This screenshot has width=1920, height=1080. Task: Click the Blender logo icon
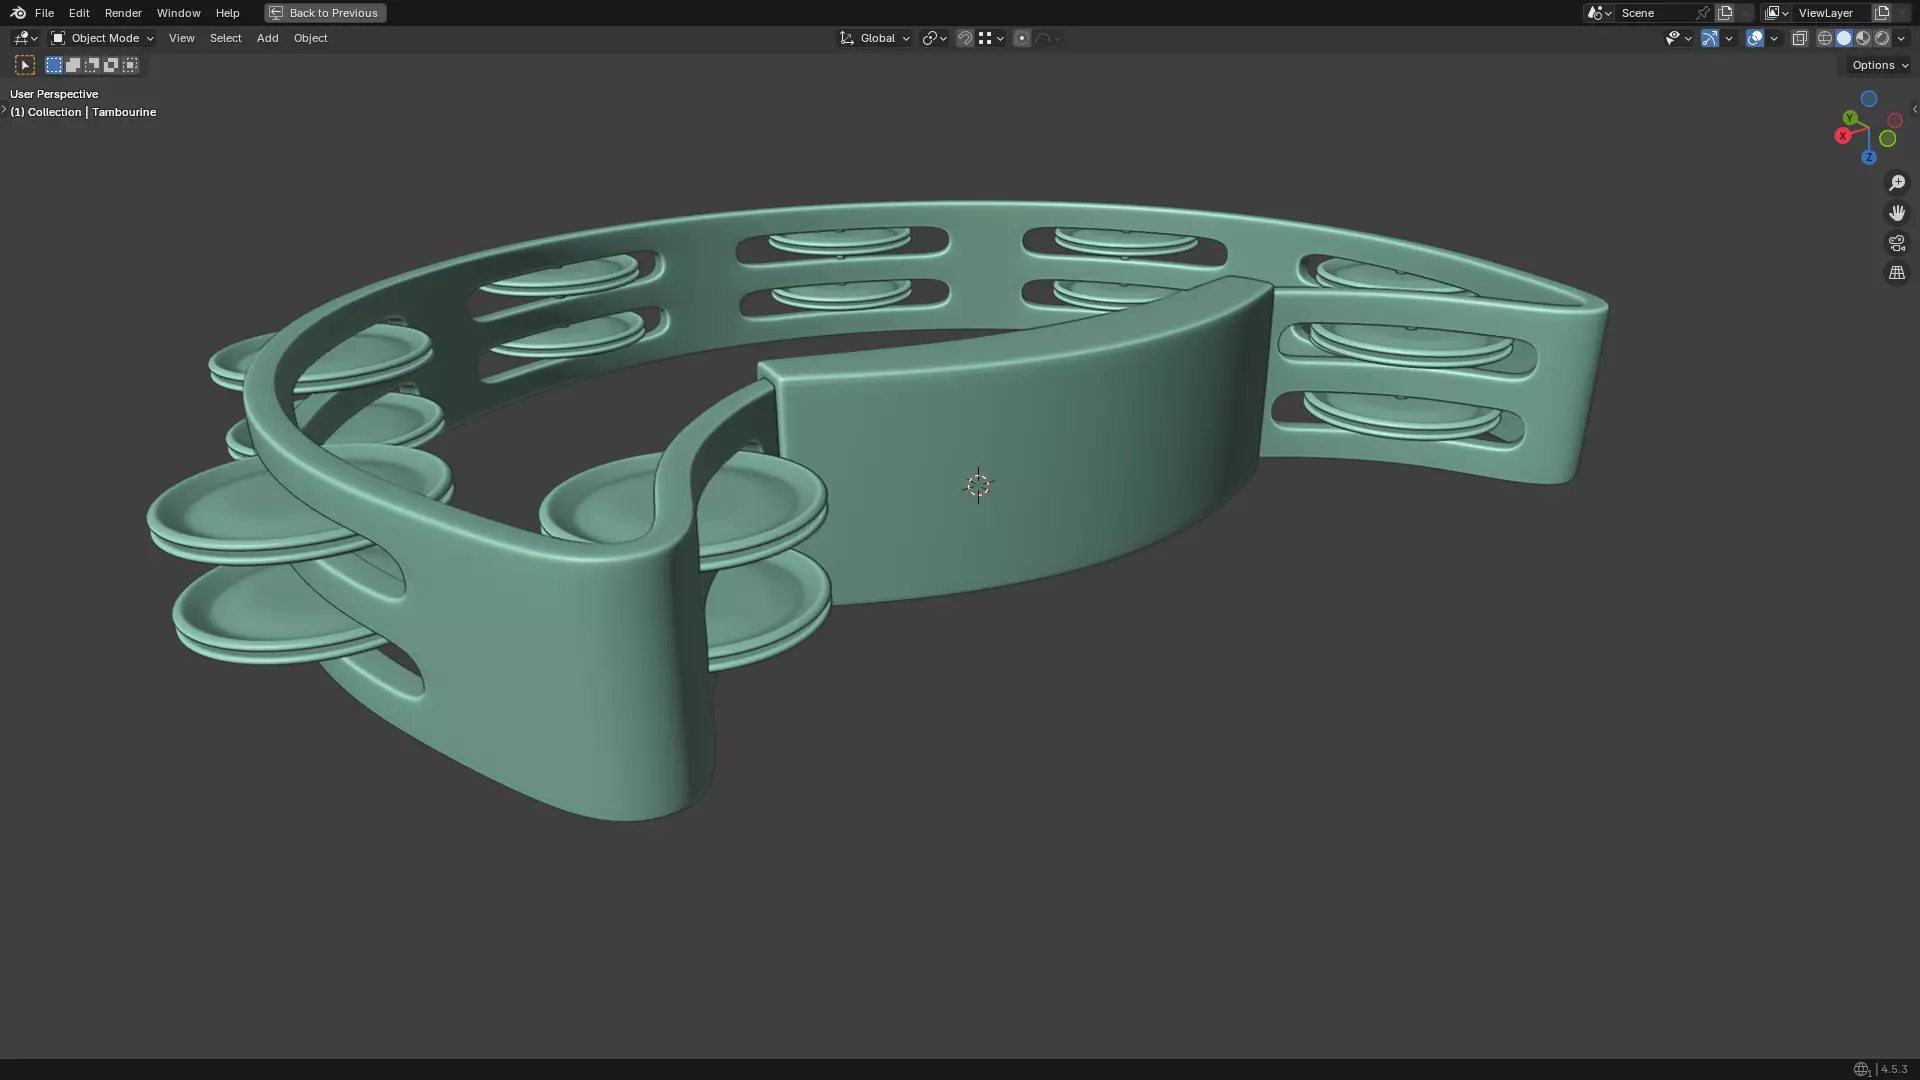[x=18, y=13]
